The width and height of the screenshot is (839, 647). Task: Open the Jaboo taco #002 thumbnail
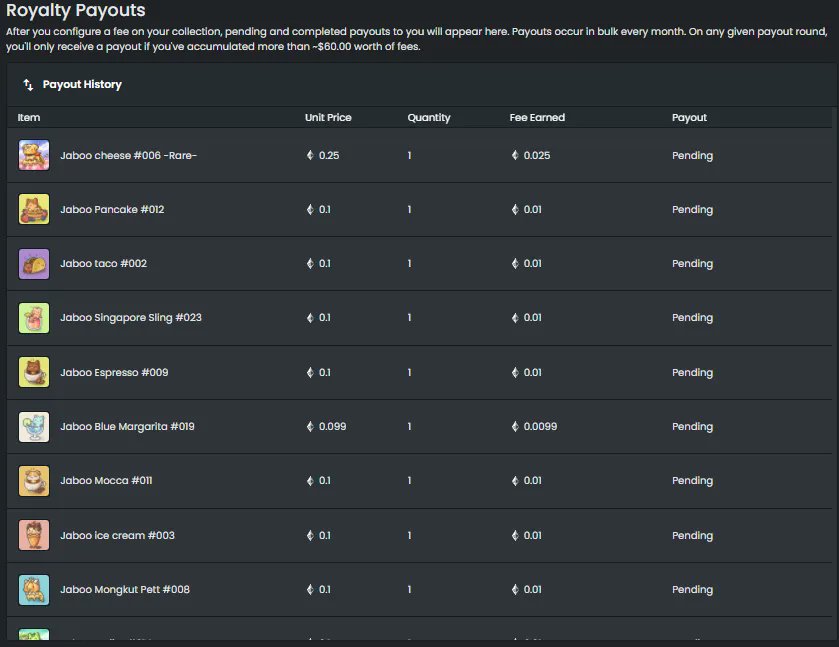[34, 264]
